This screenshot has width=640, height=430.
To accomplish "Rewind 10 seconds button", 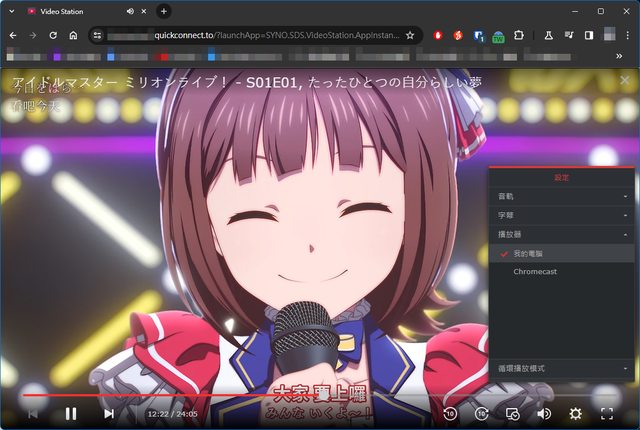I will (x=450, y=413).
